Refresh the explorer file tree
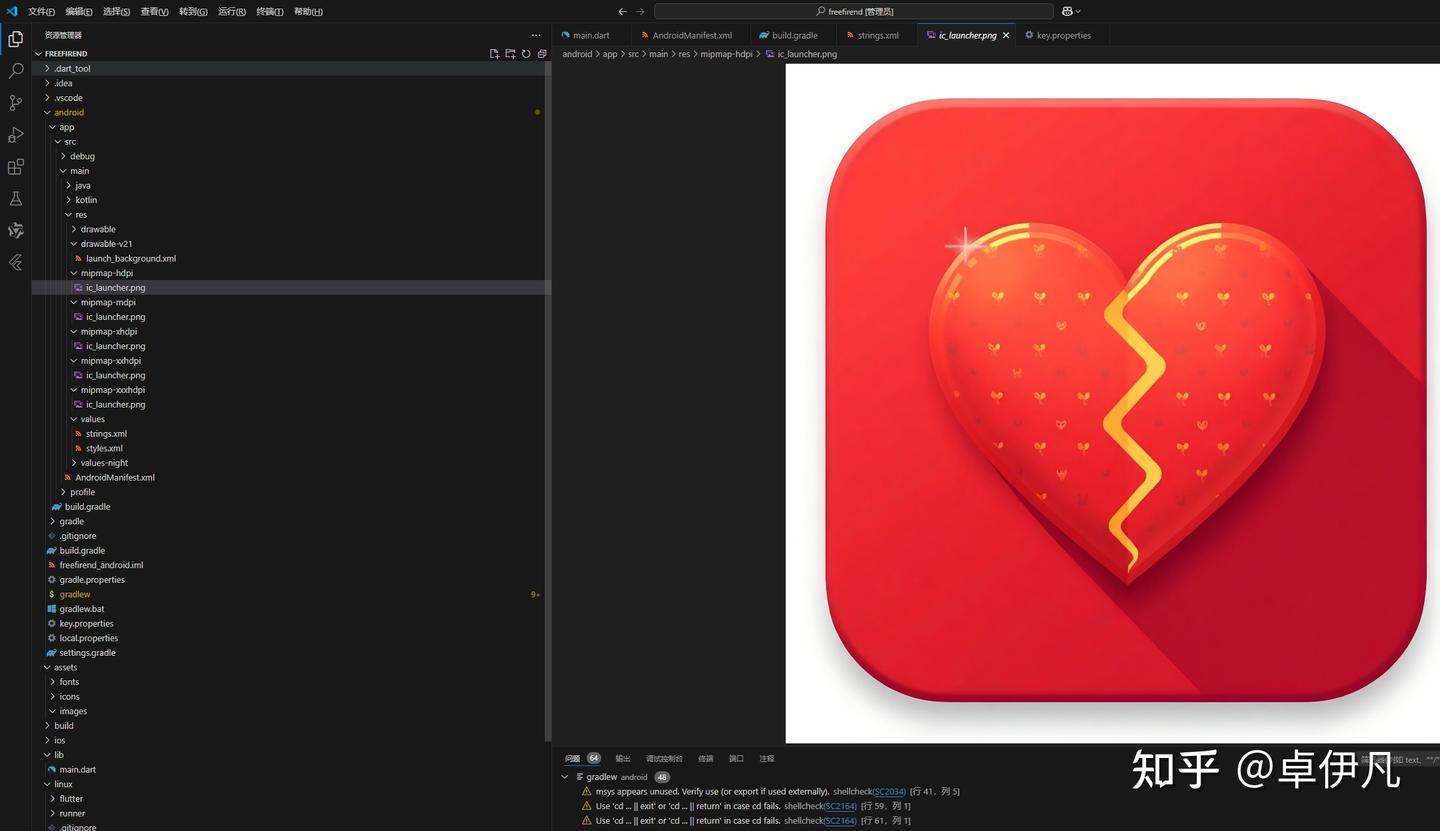 tap(526, 54)
